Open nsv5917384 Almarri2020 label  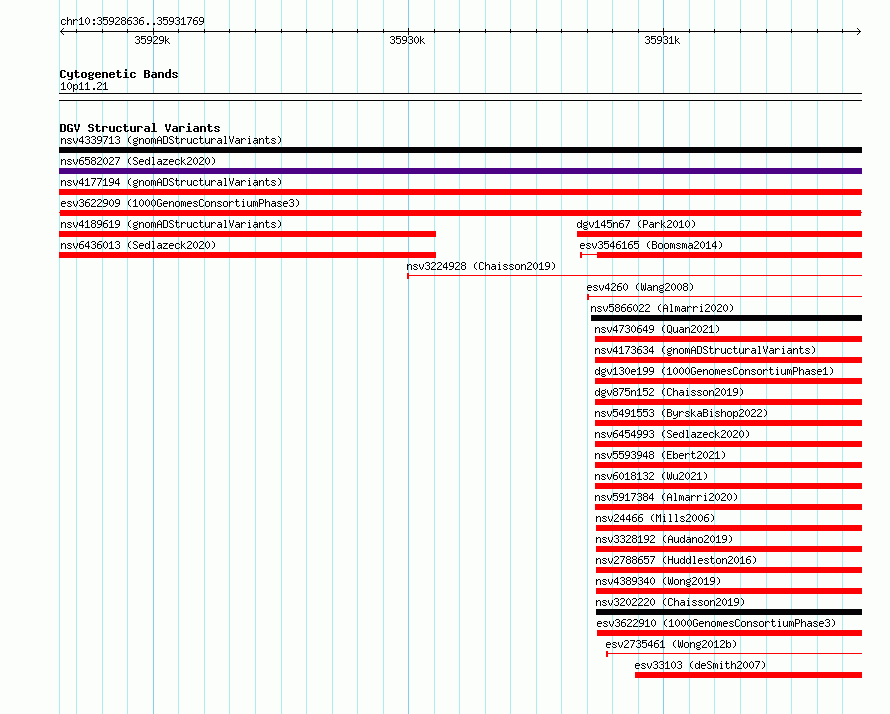666,497
